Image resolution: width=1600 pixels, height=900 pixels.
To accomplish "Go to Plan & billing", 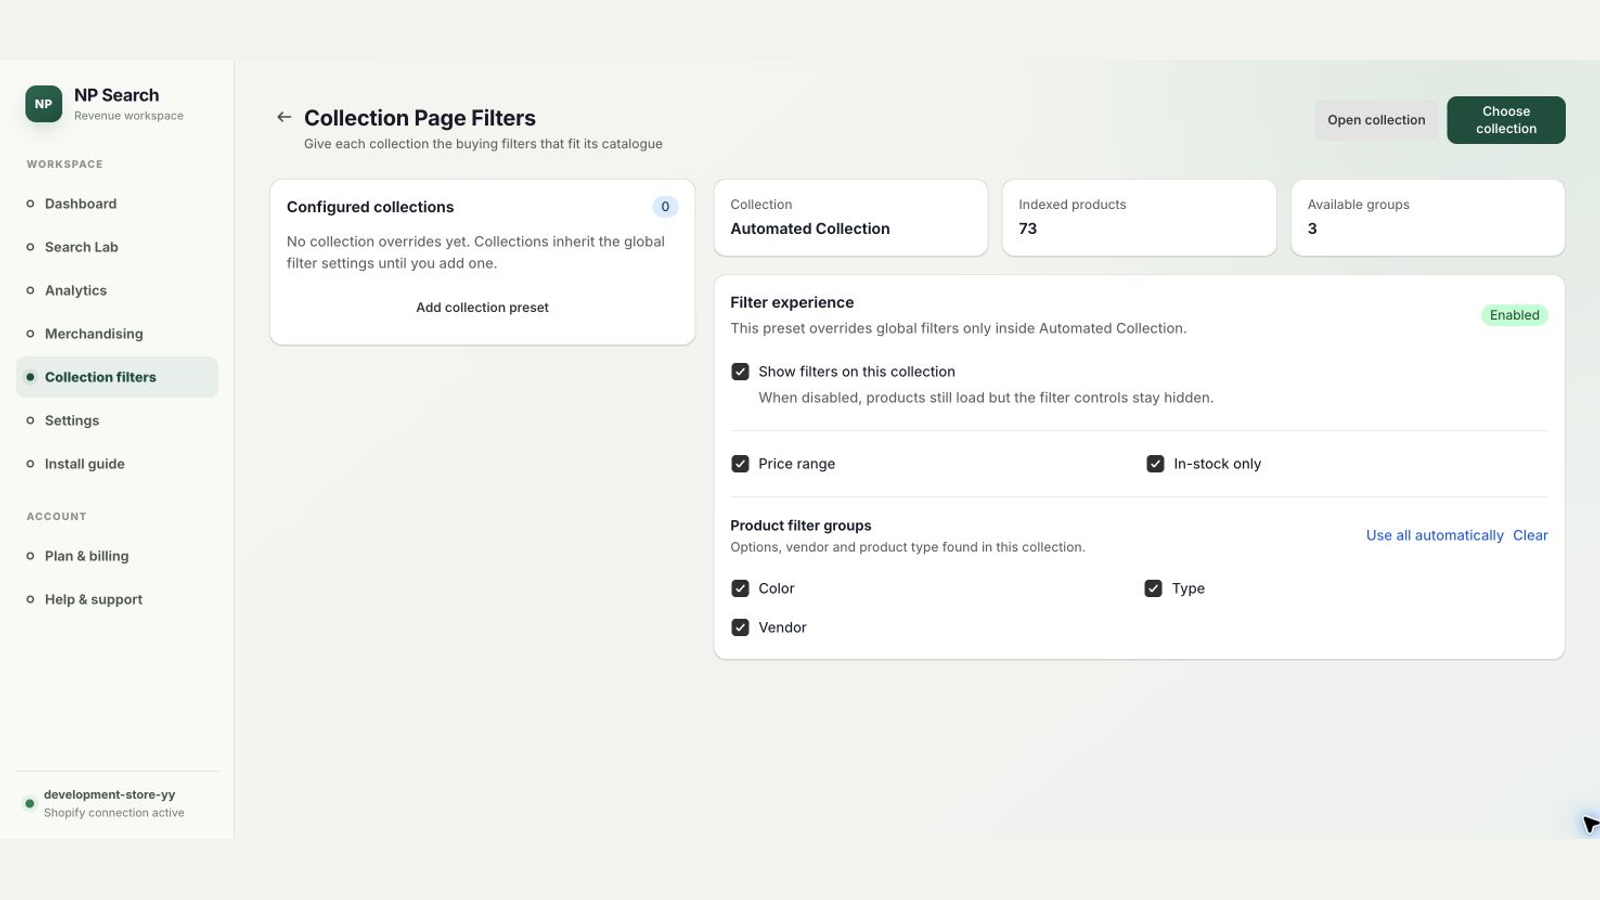I will pos(117,556).
